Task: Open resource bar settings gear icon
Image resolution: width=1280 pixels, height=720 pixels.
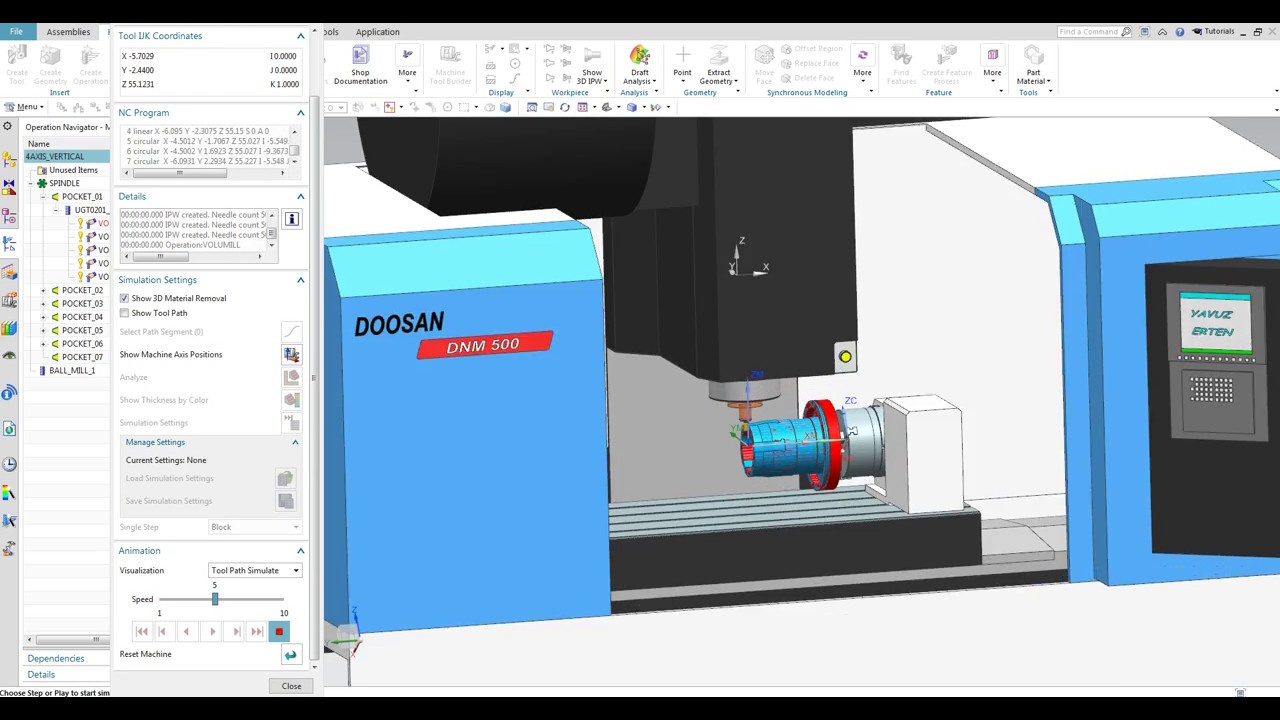Action: coord(7,127)
